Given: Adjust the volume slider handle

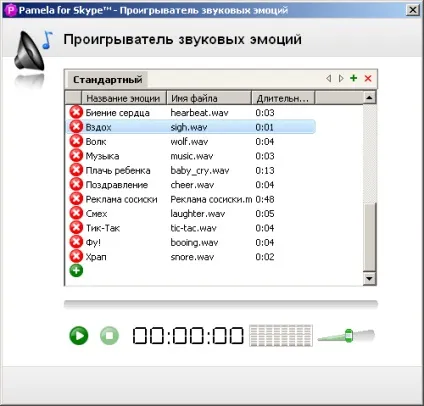Looking at the screenshot, I should [349, 335].
